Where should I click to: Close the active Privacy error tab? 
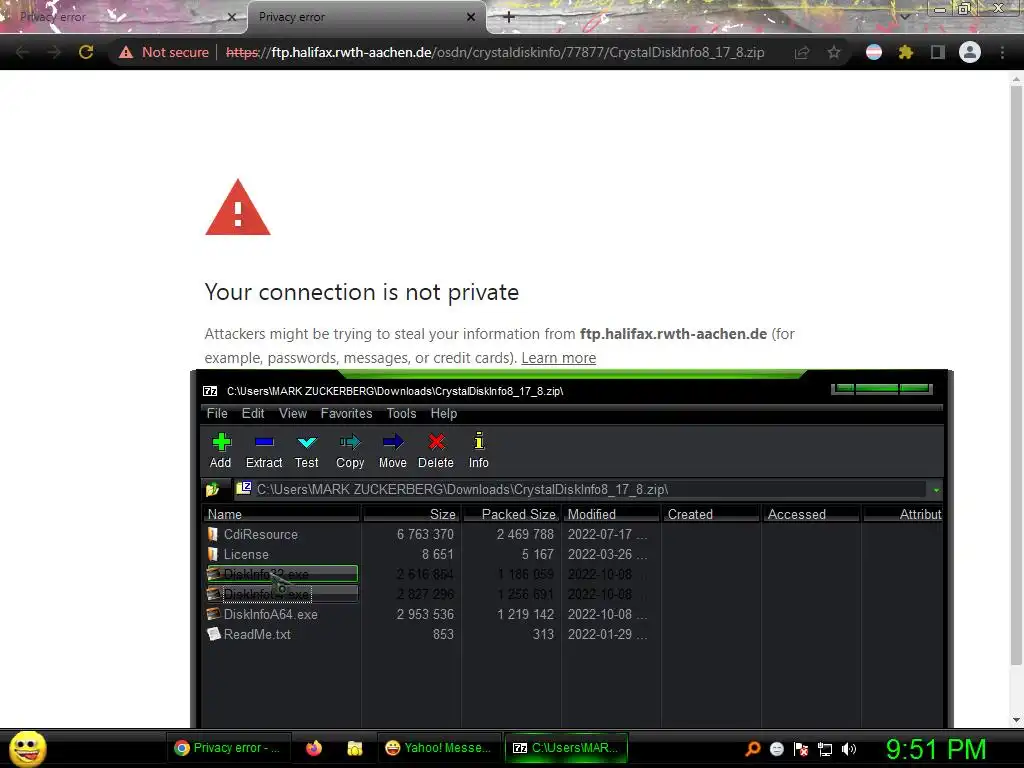(x=471, y=17)
